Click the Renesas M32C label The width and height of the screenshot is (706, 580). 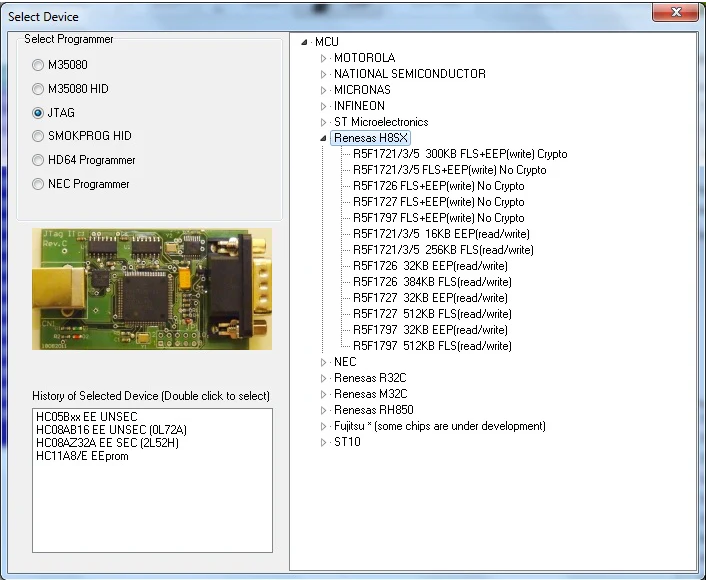(x=371, y=394)
